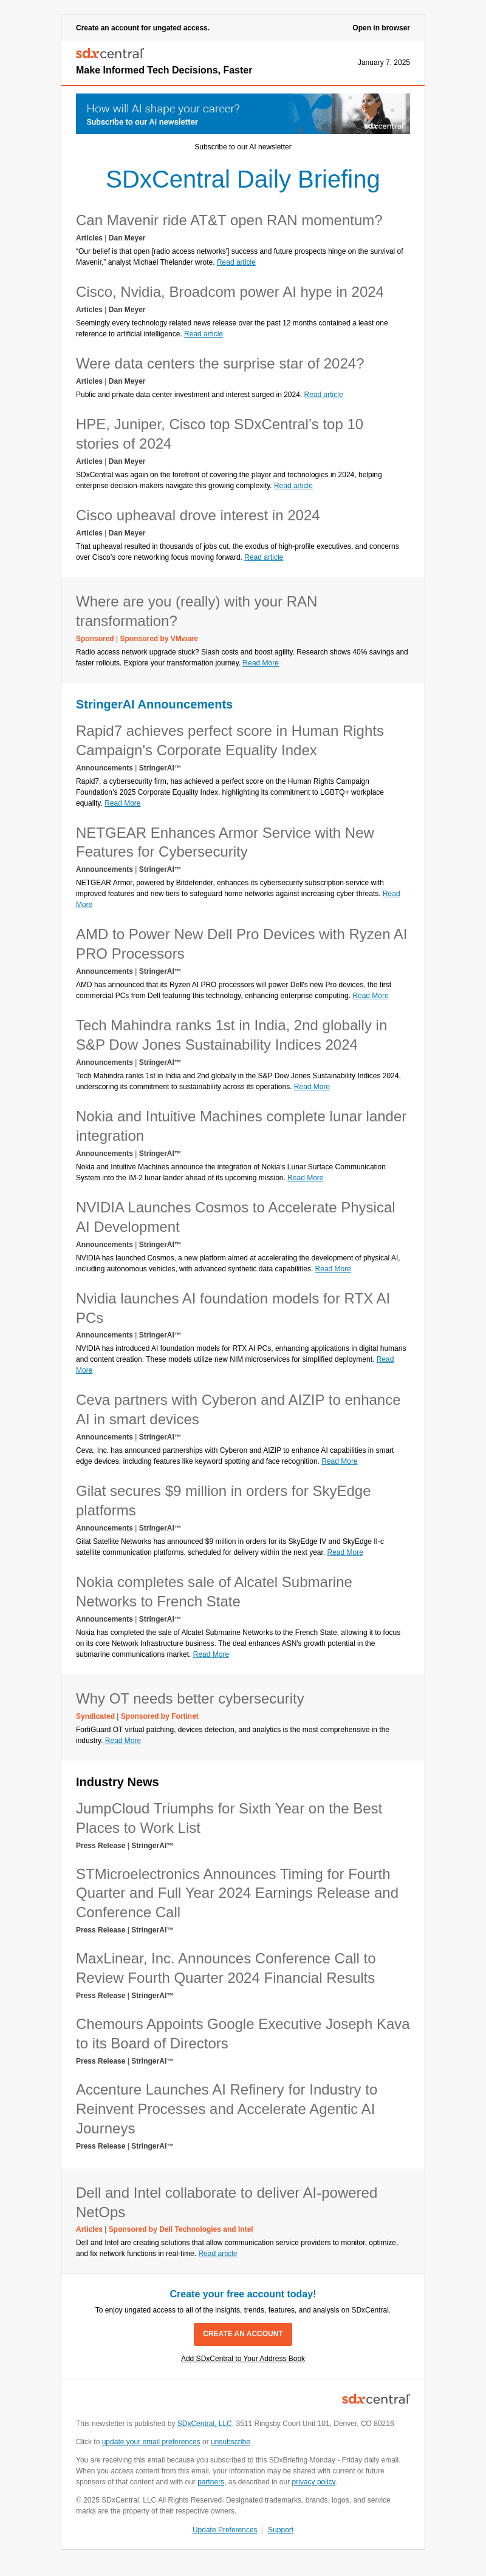Click the SDxCentral logo in the header
The width and height of the screenshot is (486, 2576).
pyautogui.click(x=110, y=53)
